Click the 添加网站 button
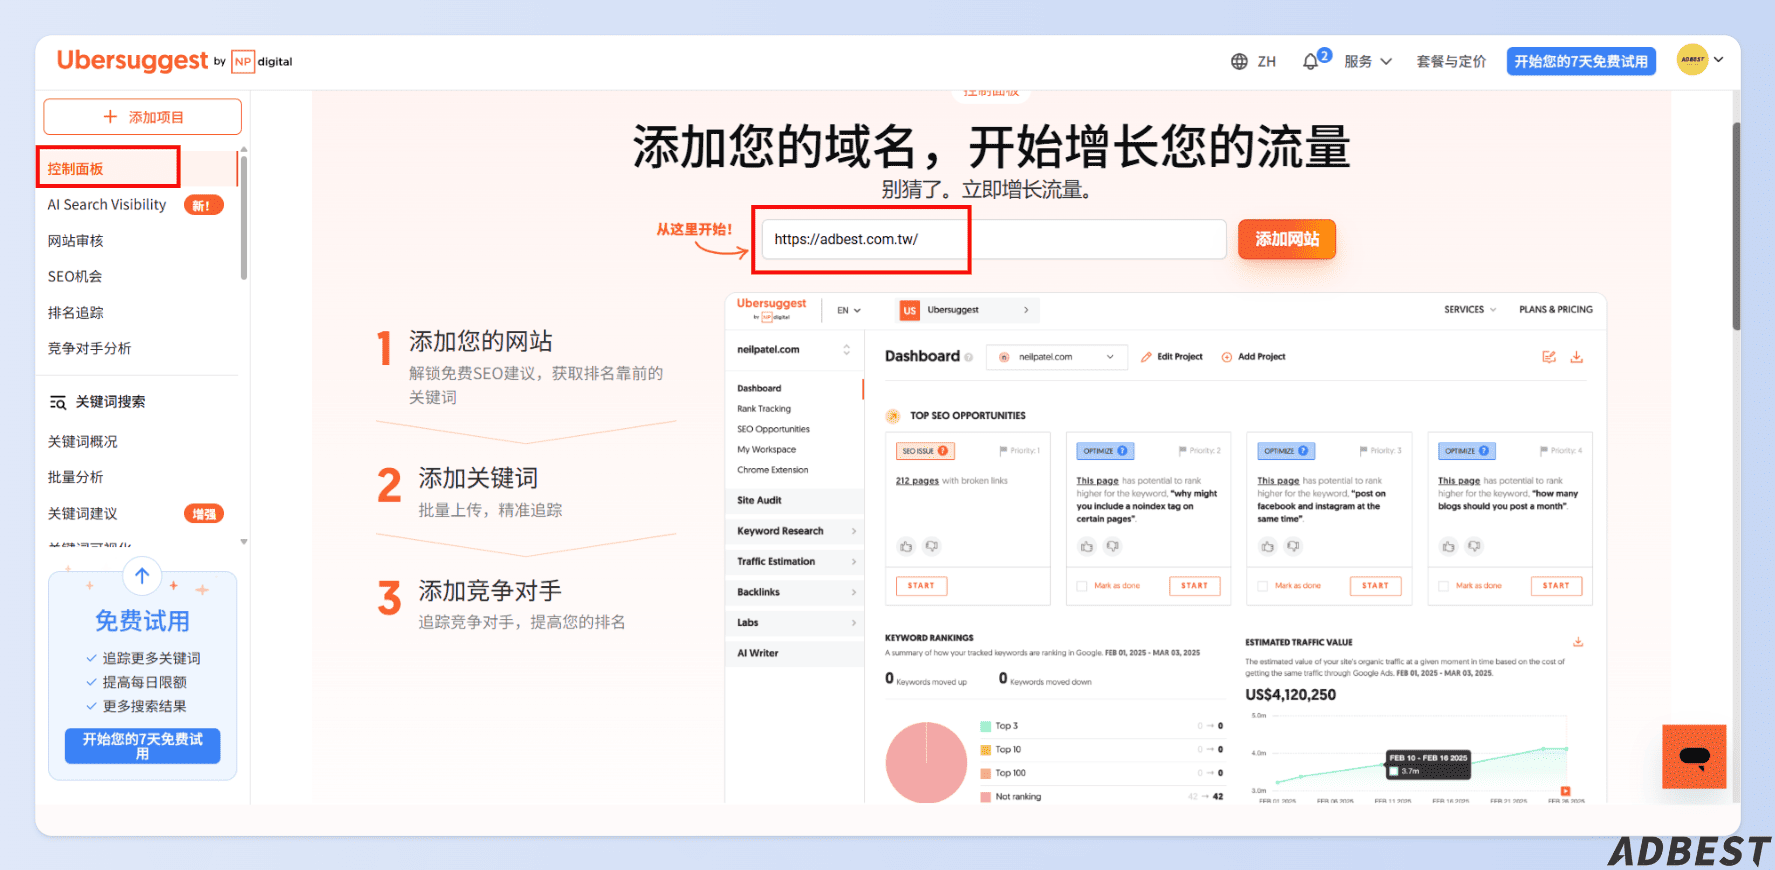This screenshot has width=1775, height=870. 1287,239
